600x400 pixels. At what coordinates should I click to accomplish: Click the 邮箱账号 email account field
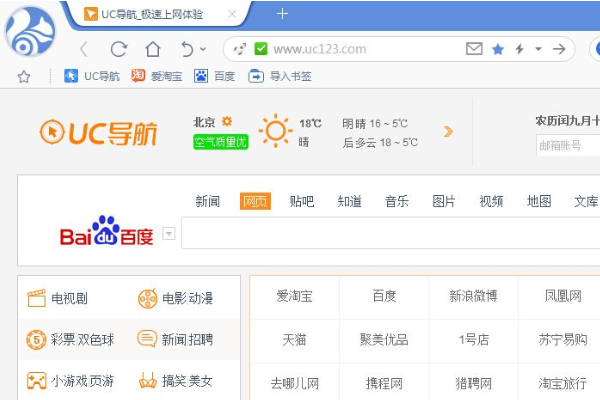(x=568, y=145)
